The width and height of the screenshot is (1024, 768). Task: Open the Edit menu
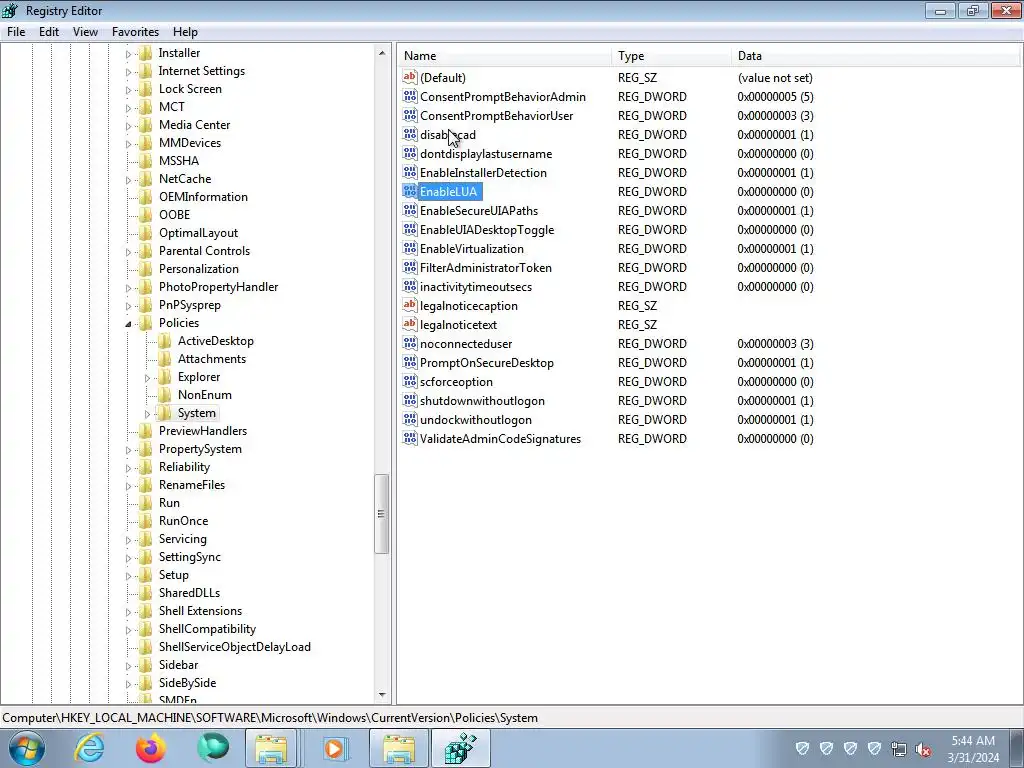pos(49,31)
